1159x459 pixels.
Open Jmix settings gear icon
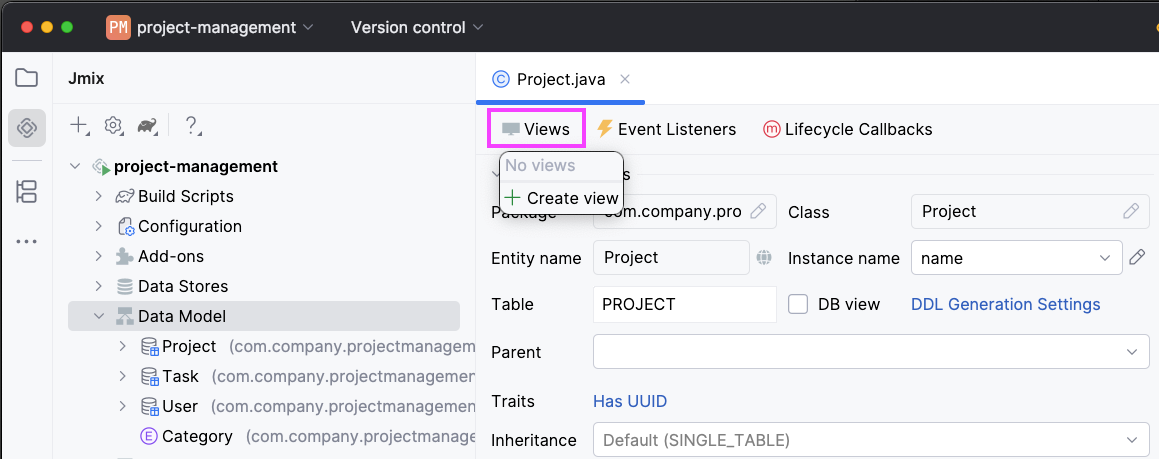click(113, 125)
